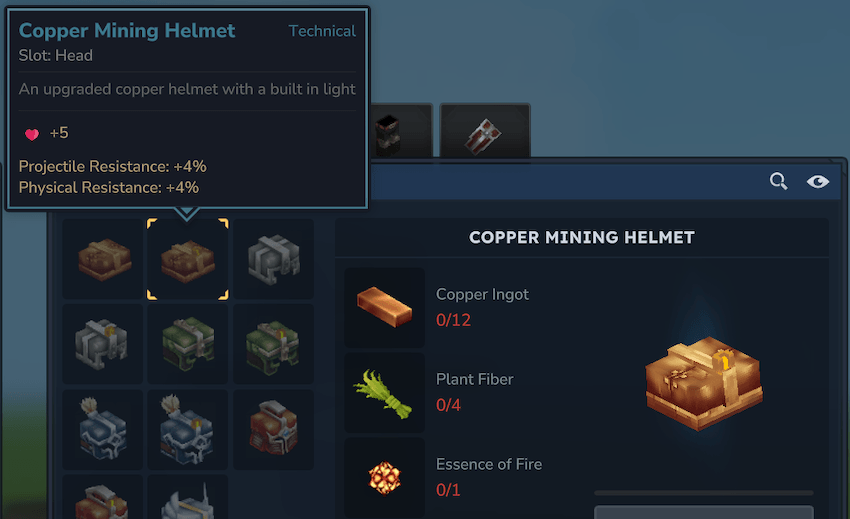Image resolution: width=850 pixels, height=519 pixels.
Task: Select the green helmet with lamp recipe
Action: click(273, 344)
